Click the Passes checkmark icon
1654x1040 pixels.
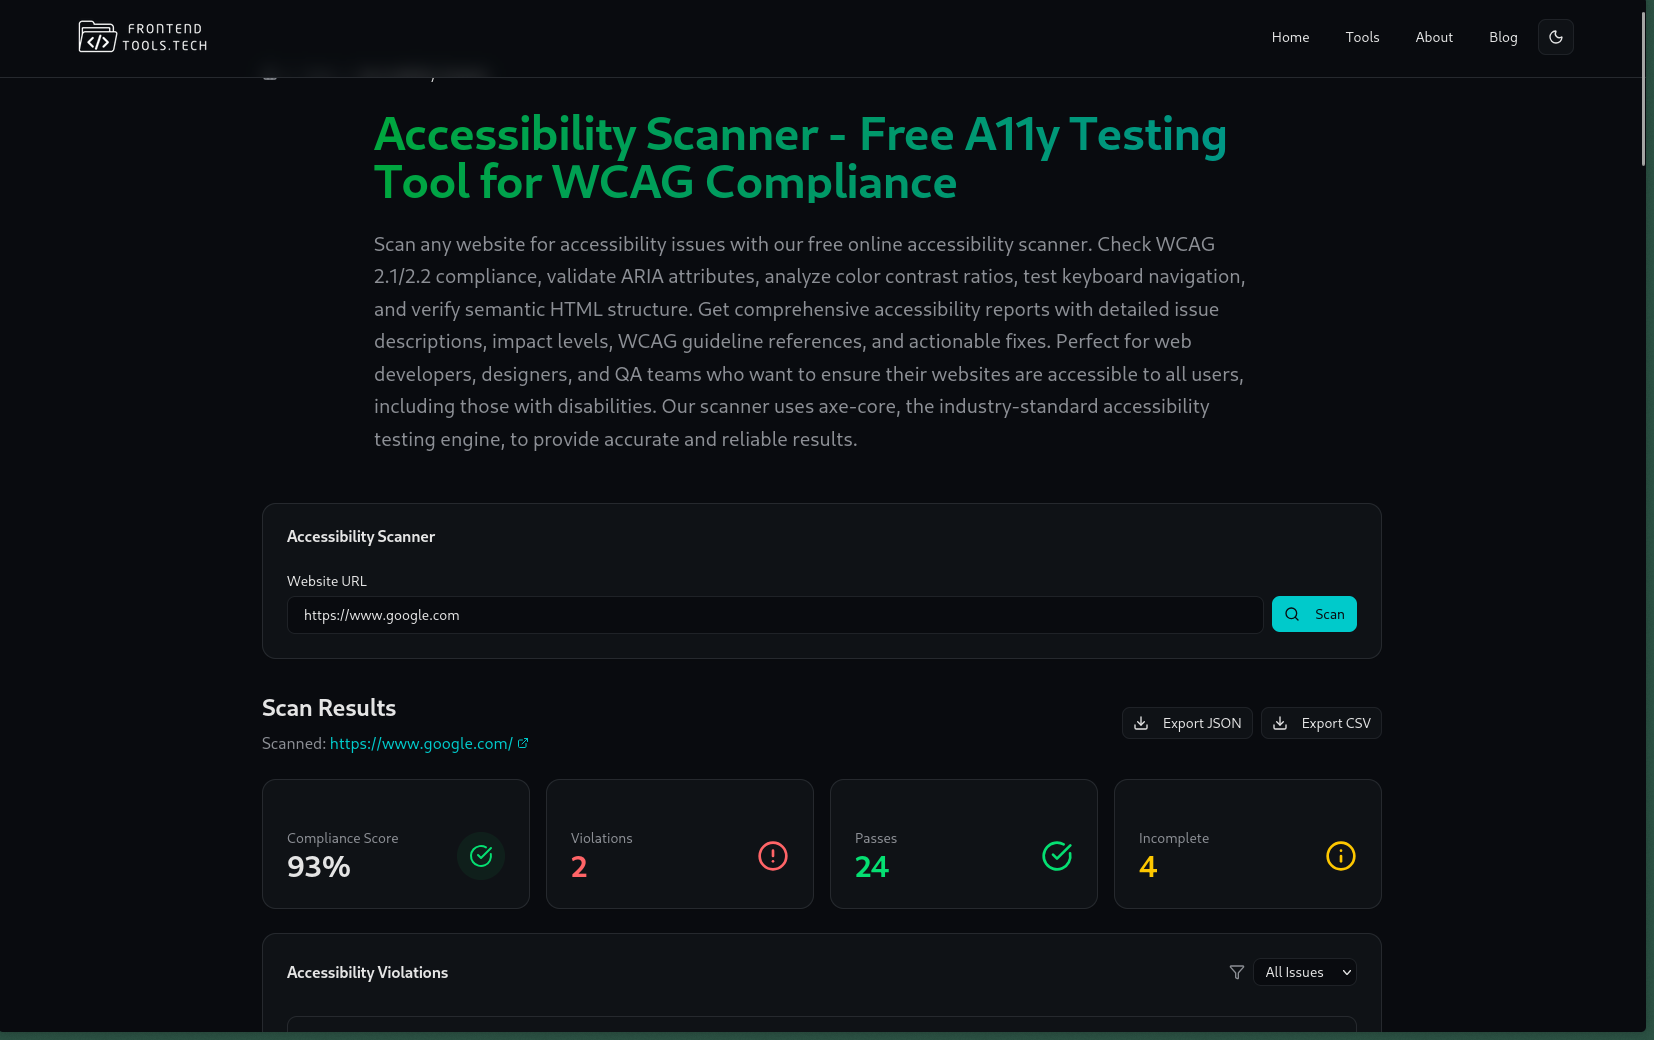pos(1057,856)
